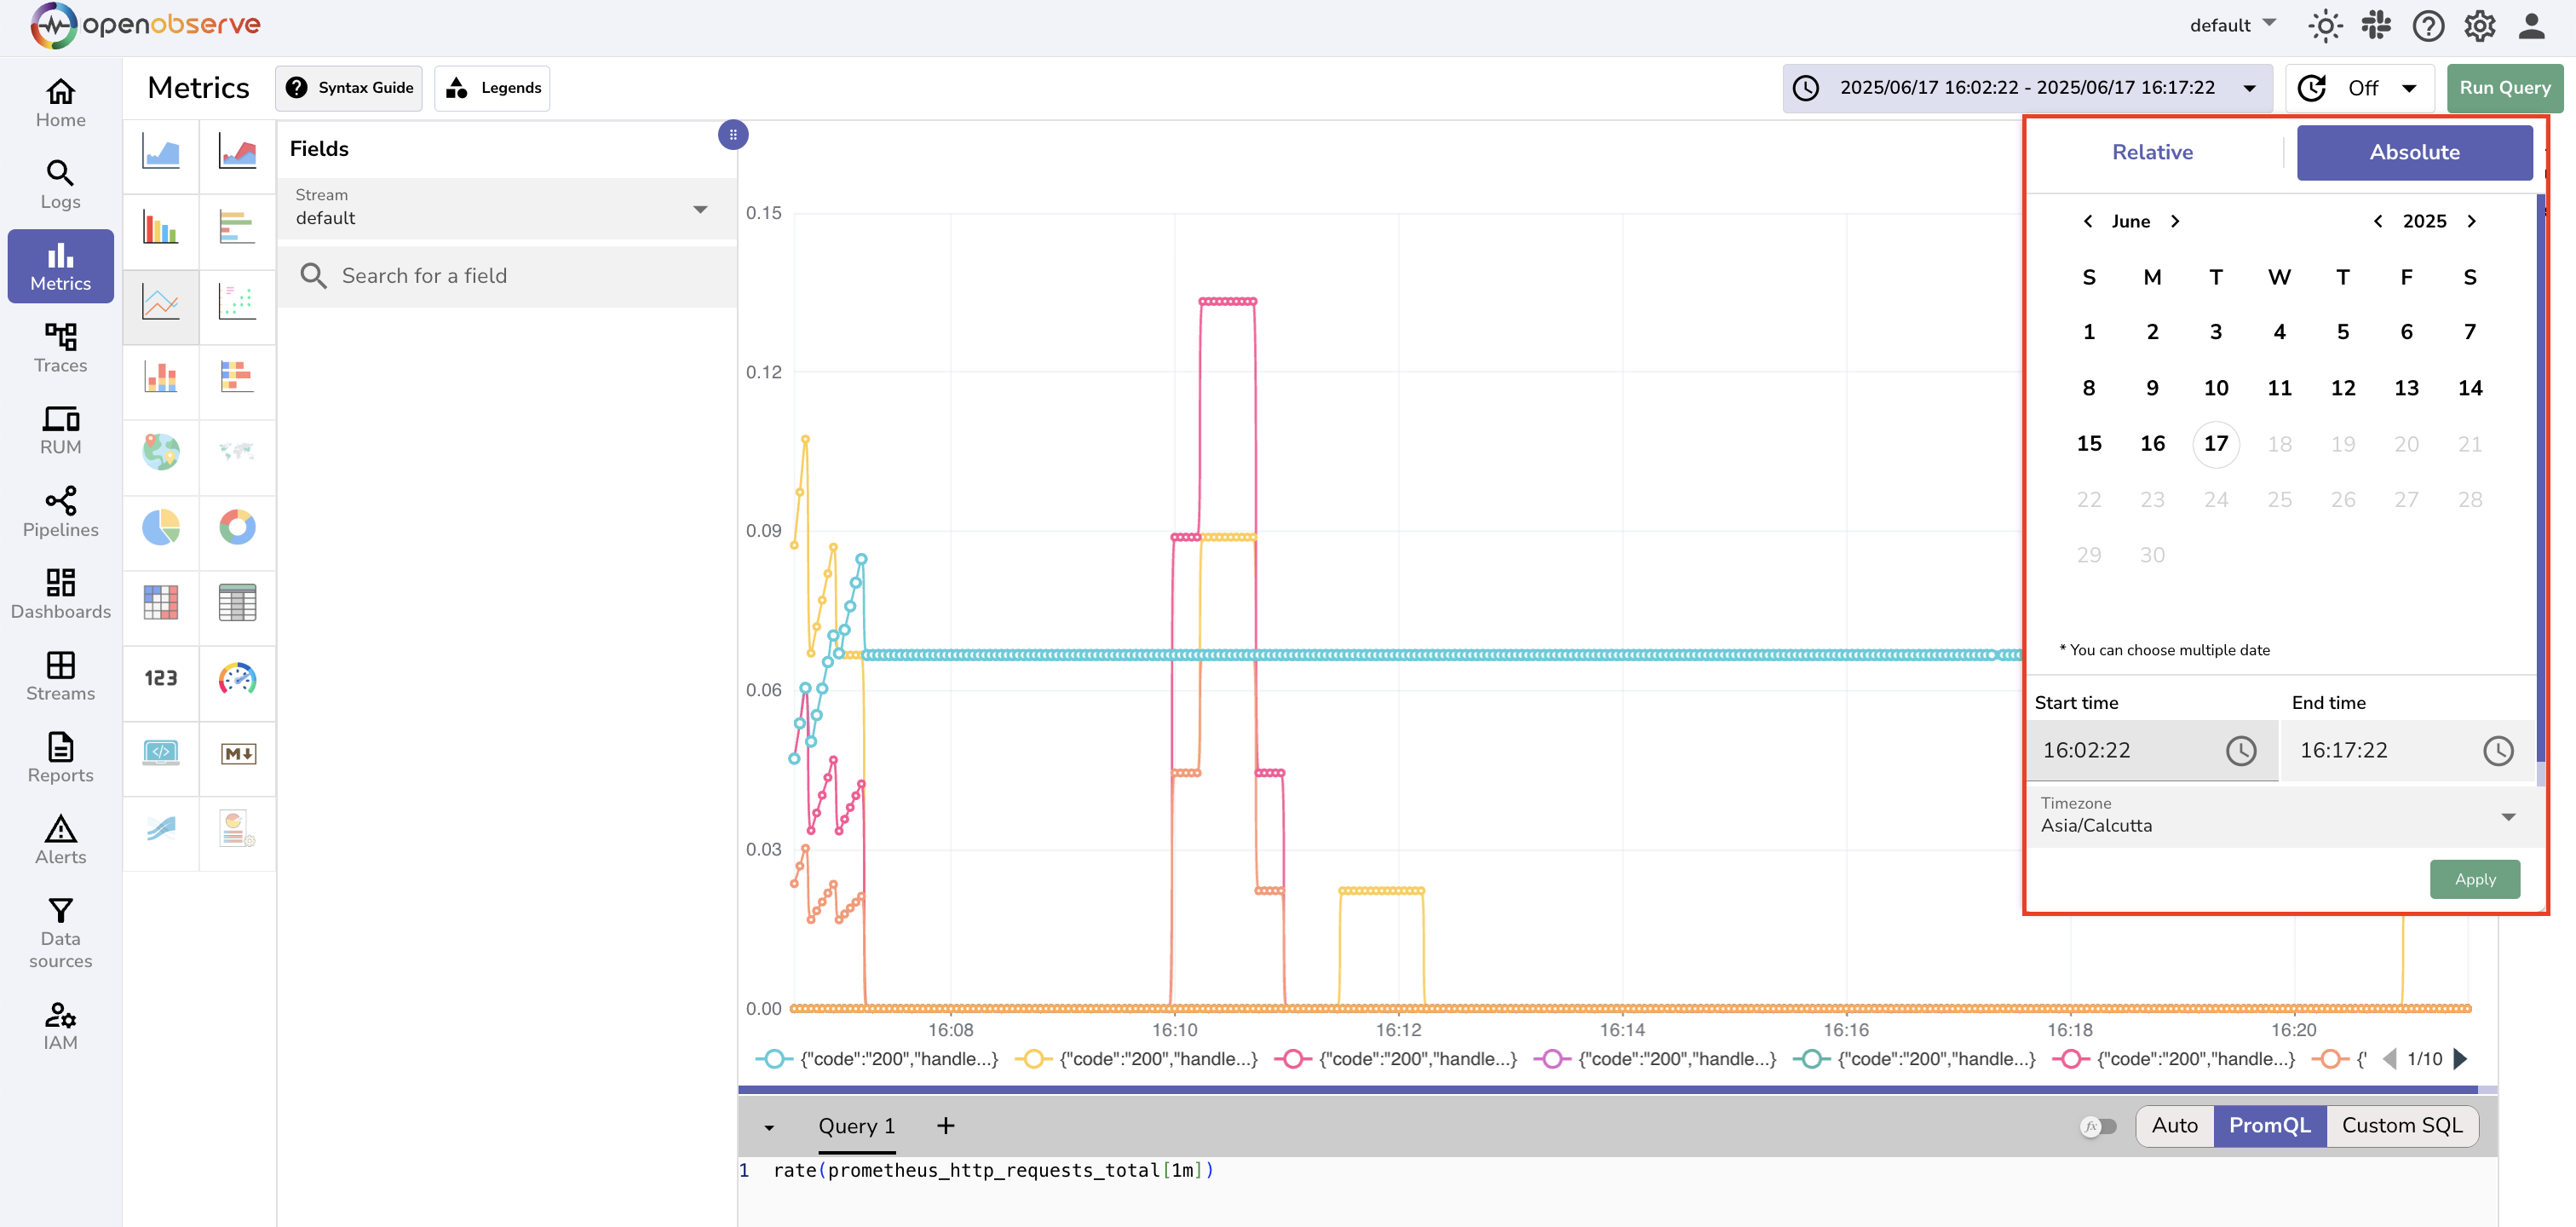Choose the scatter plot chart type
The image size is (2576, 1227).
(237, 303)
